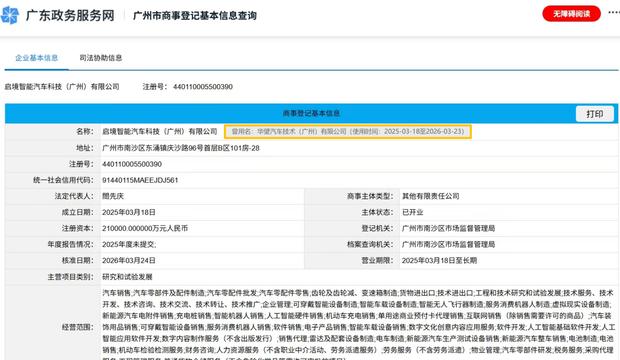Select the header 注册号 value 440110005500390
Viewport: 620px width, 360px height.
click(x=203, y=87)
